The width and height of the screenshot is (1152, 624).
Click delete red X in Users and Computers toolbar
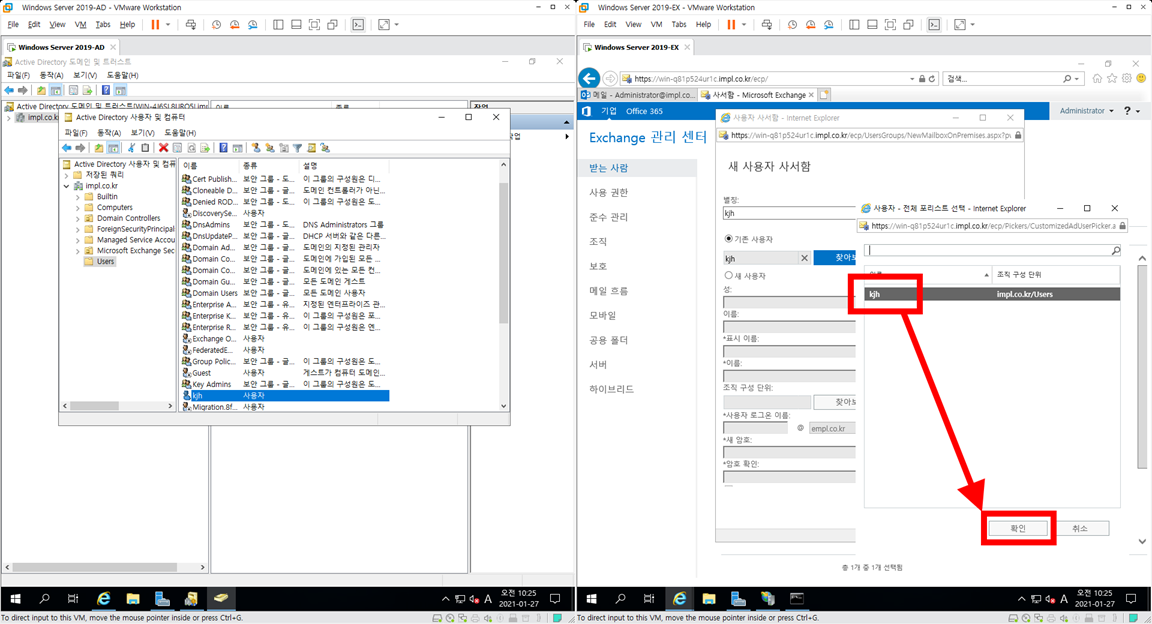[163, 148]
